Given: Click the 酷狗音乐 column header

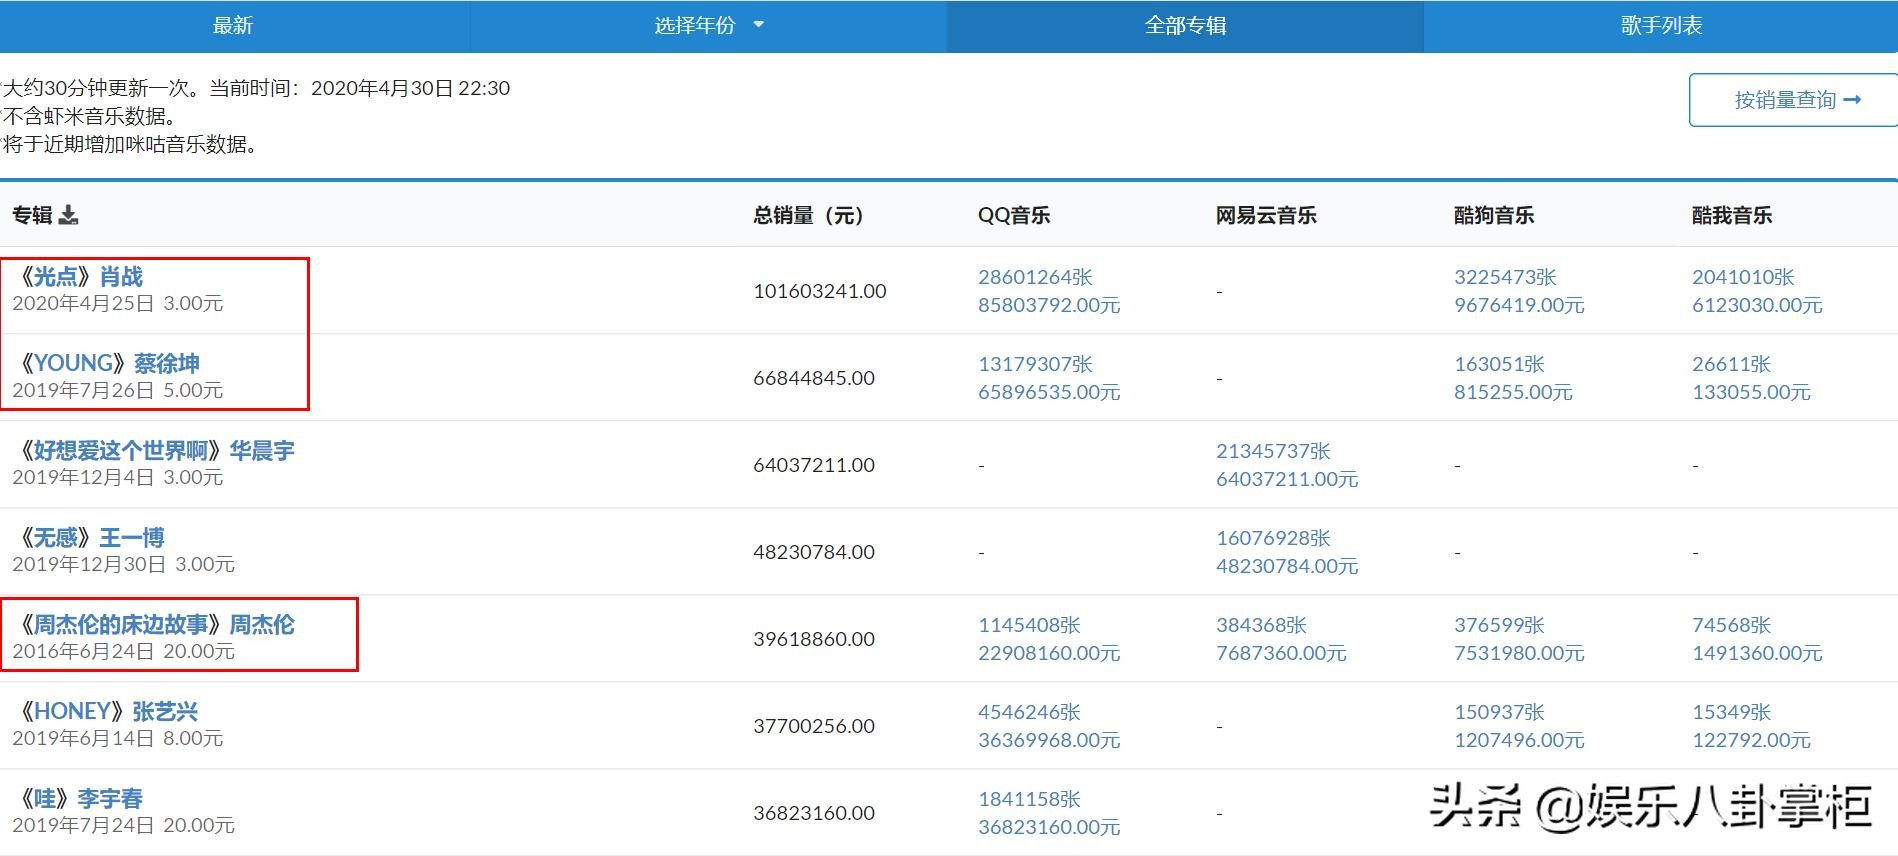Looking at the screenshot, I should [x=1494, y=215].
